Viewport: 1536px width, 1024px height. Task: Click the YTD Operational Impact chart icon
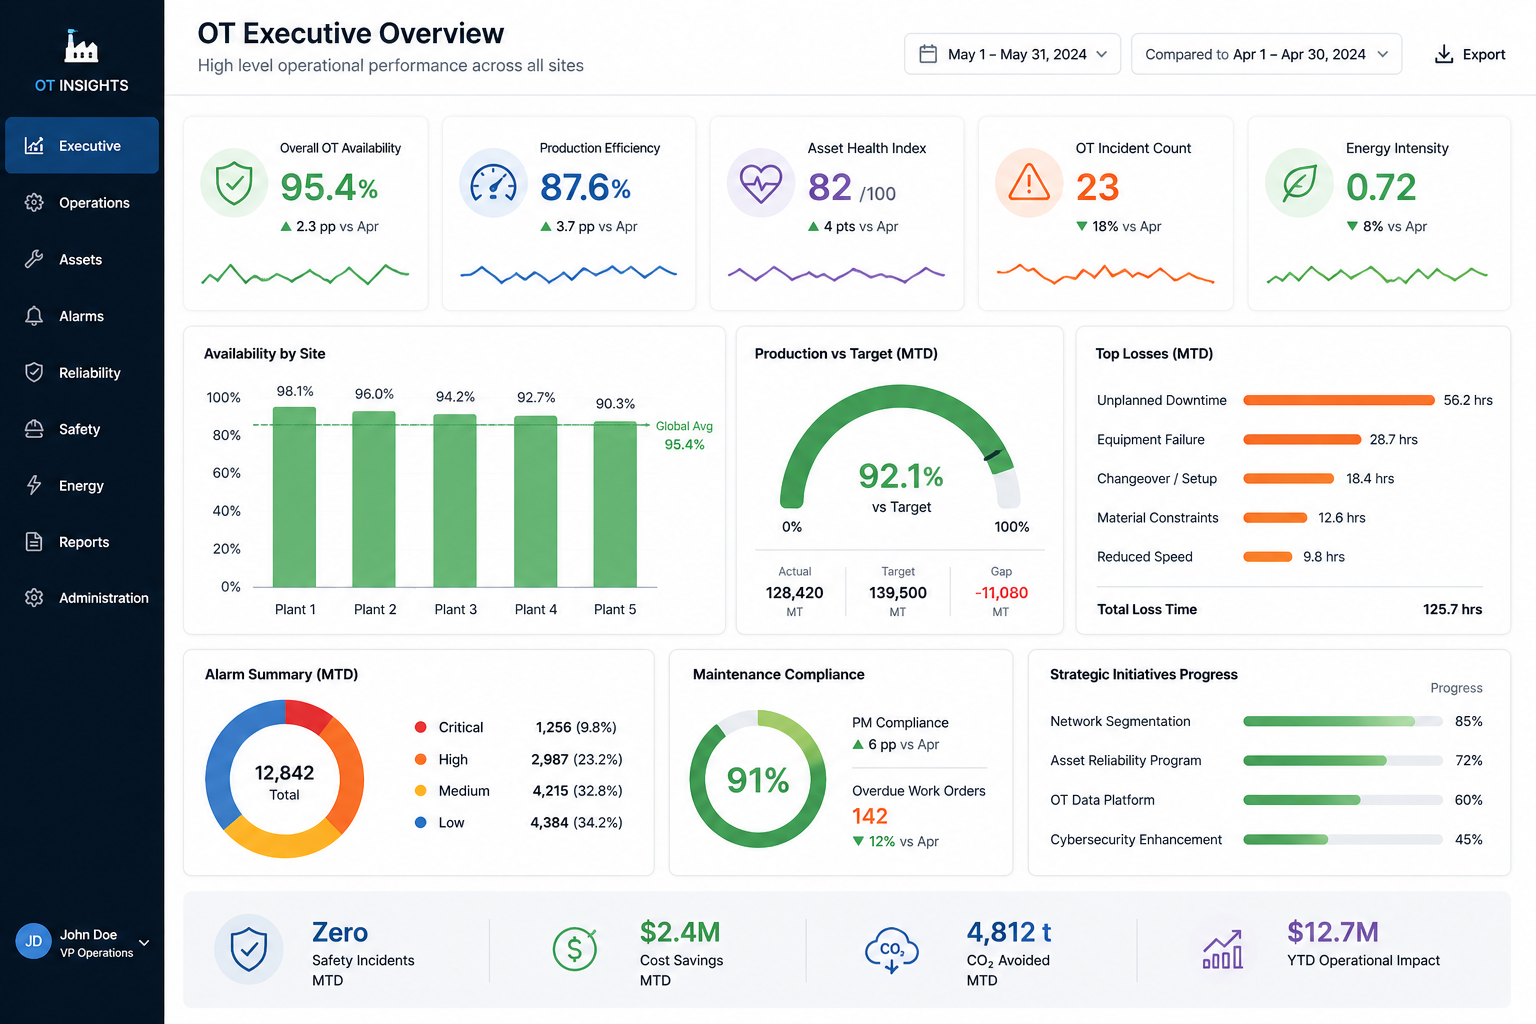pos(1222,949)
